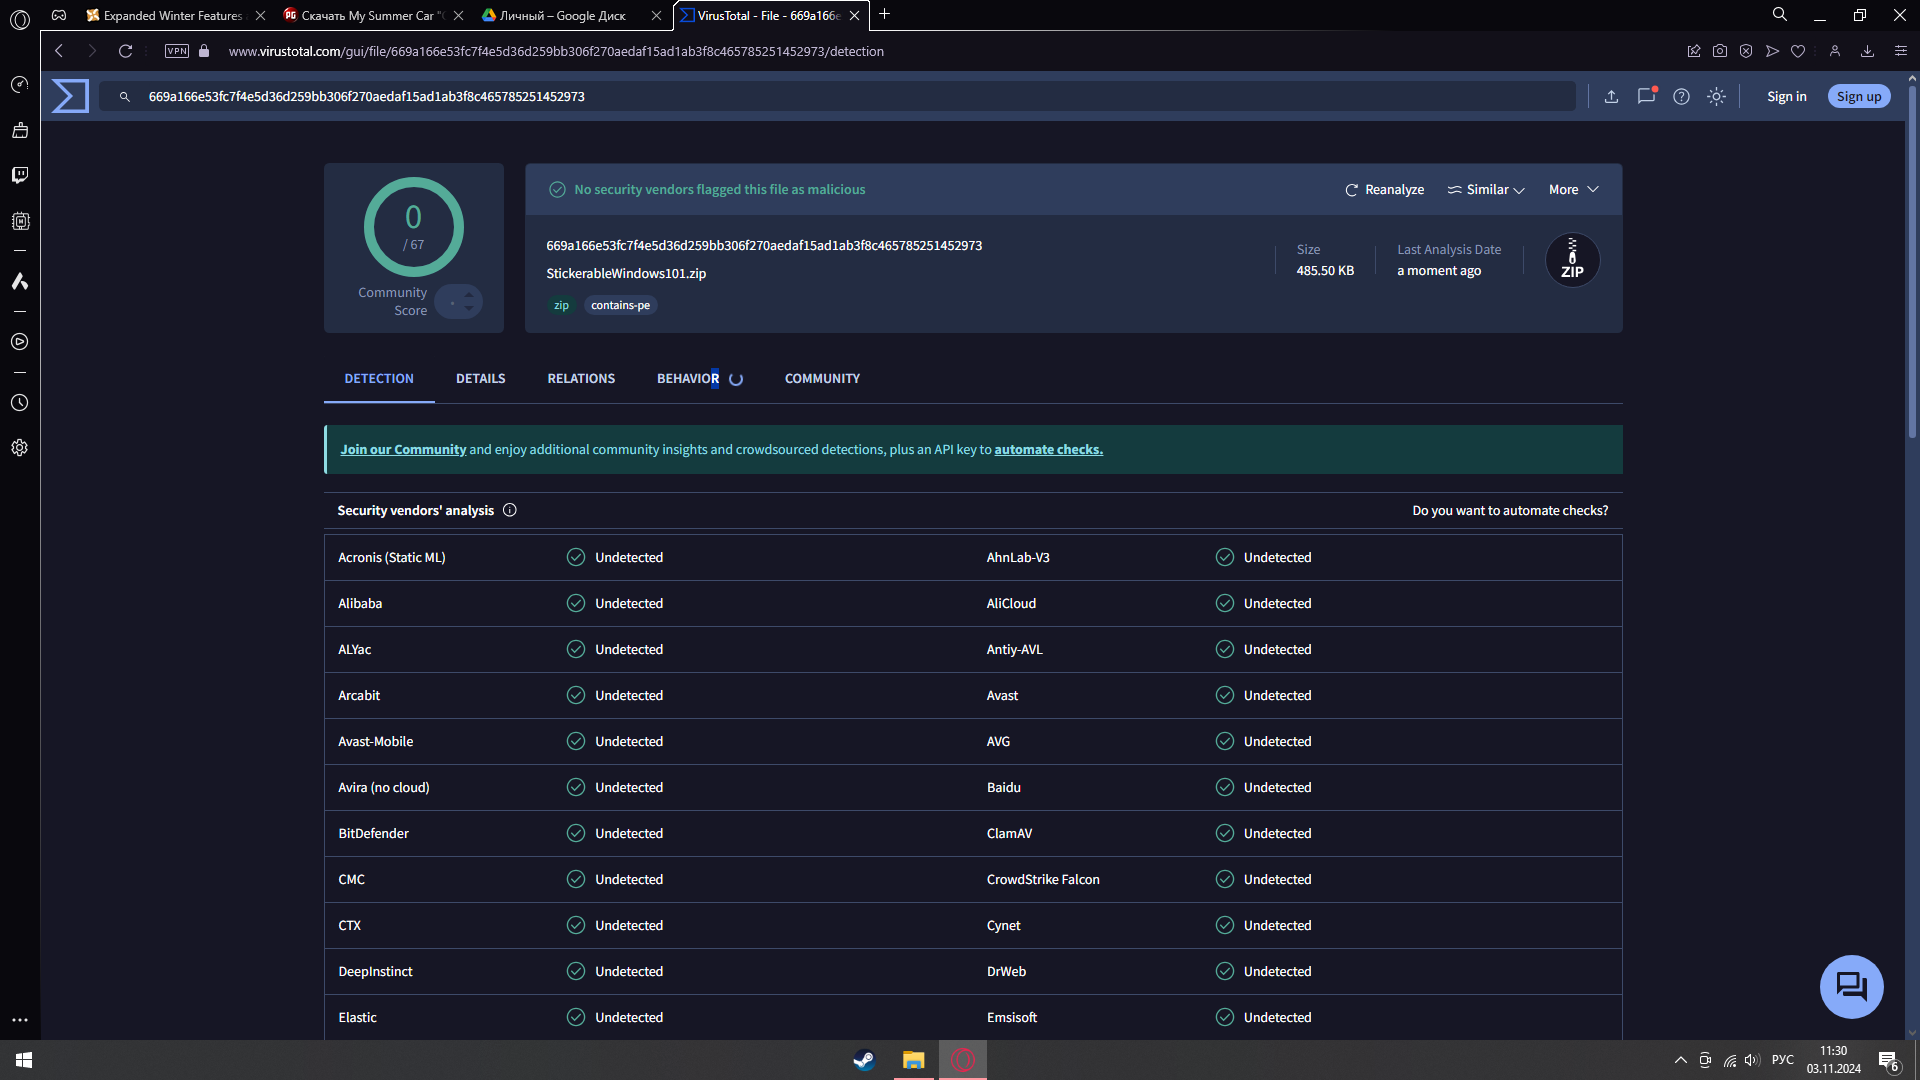Click the pinboard pin icon in address bar
Image resolution: width=1920 pixels, height=1080 pixels.
(x=1694, y=51)
